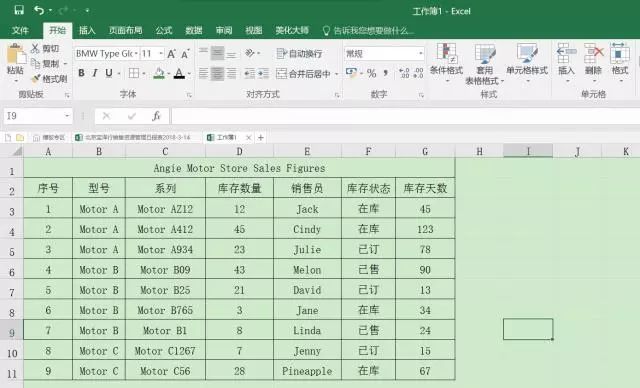Click the decrease decimal icon
640x388 pixels.
pyautogui.click(x=418, y=73)
